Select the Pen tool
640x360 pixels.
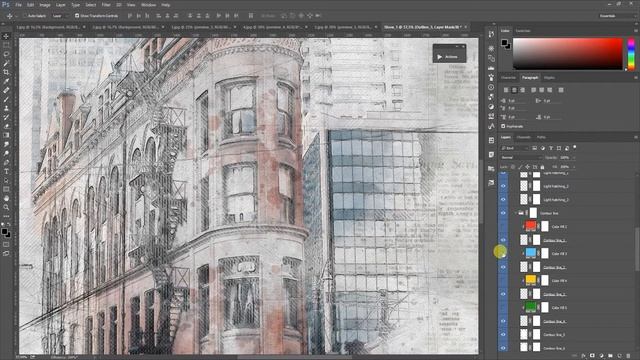click(6, 162)
